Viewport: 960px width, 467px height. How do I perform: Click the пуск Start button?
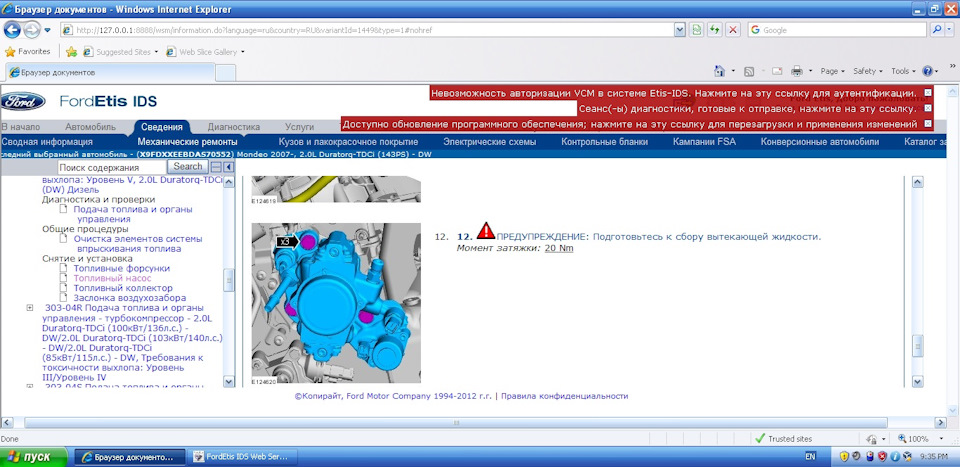tap(34, 457)
